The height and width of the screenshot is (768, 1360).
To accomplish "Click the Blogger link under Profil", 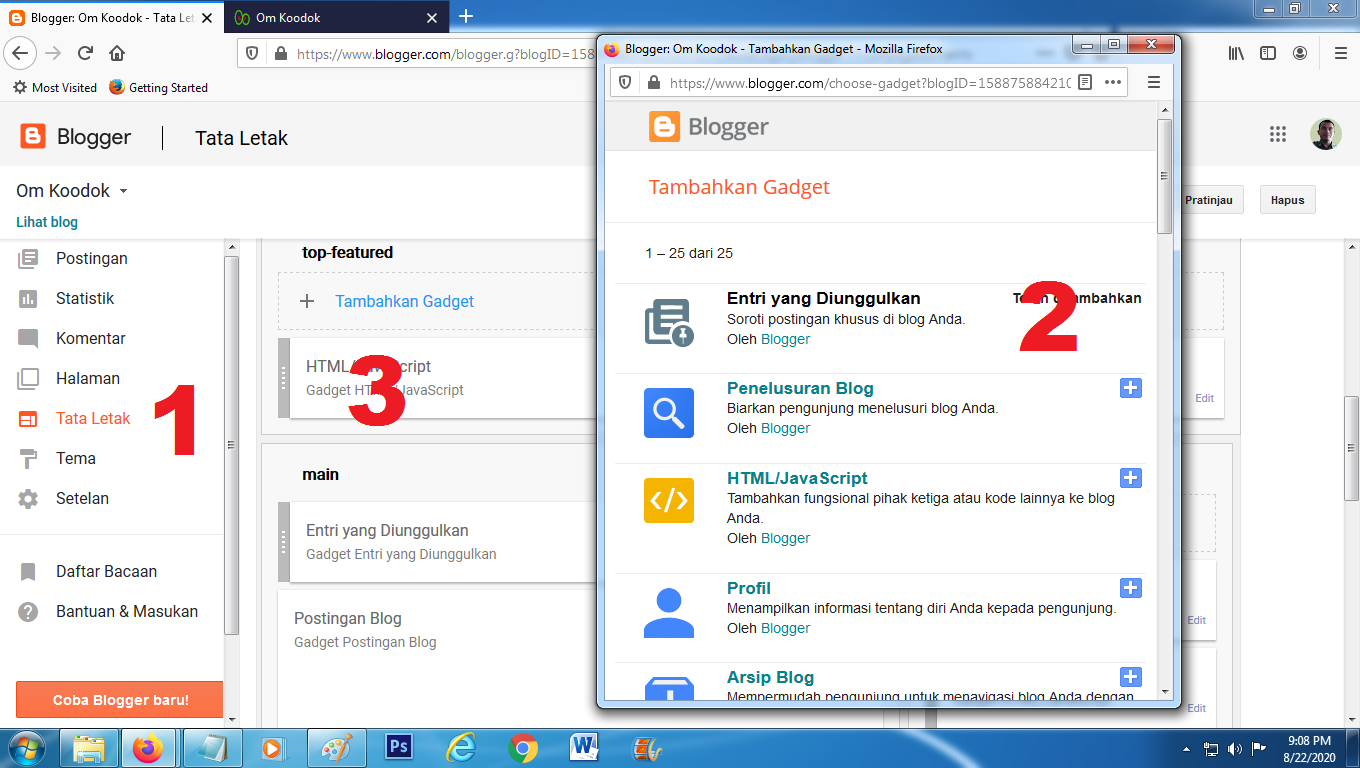I will click(785, 628).
